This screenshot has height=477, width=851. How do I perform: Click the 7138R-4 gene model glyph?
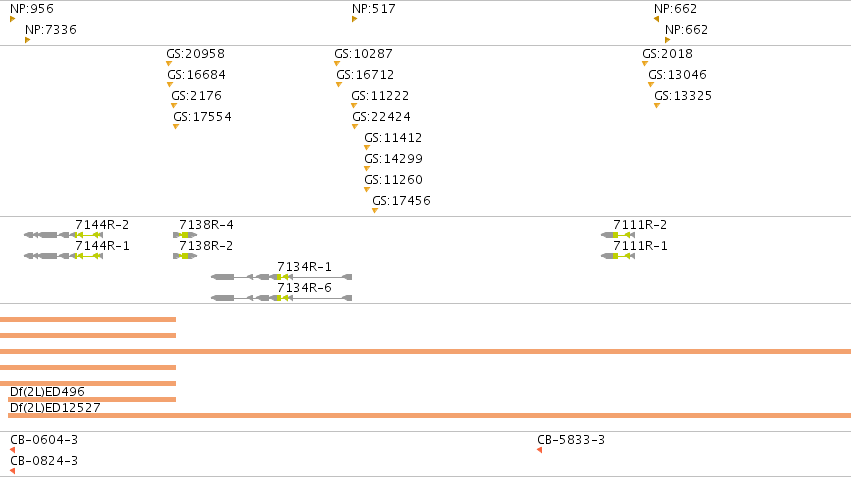point(185,235)
